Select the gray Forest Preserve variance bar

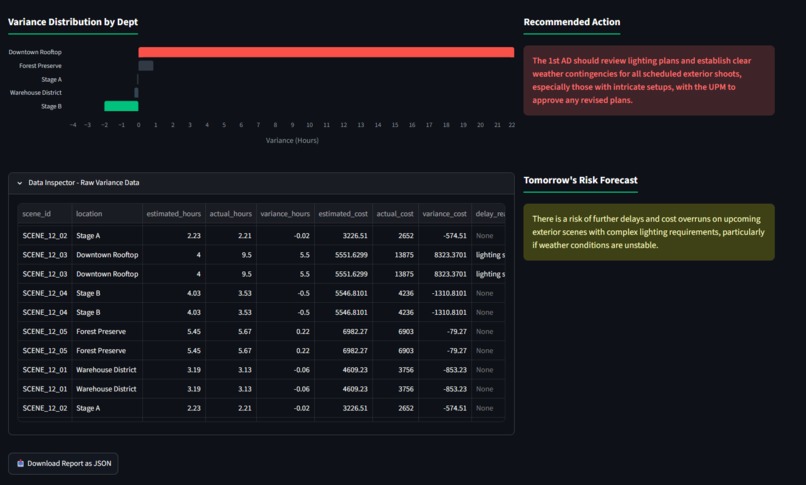coord(146,66)
